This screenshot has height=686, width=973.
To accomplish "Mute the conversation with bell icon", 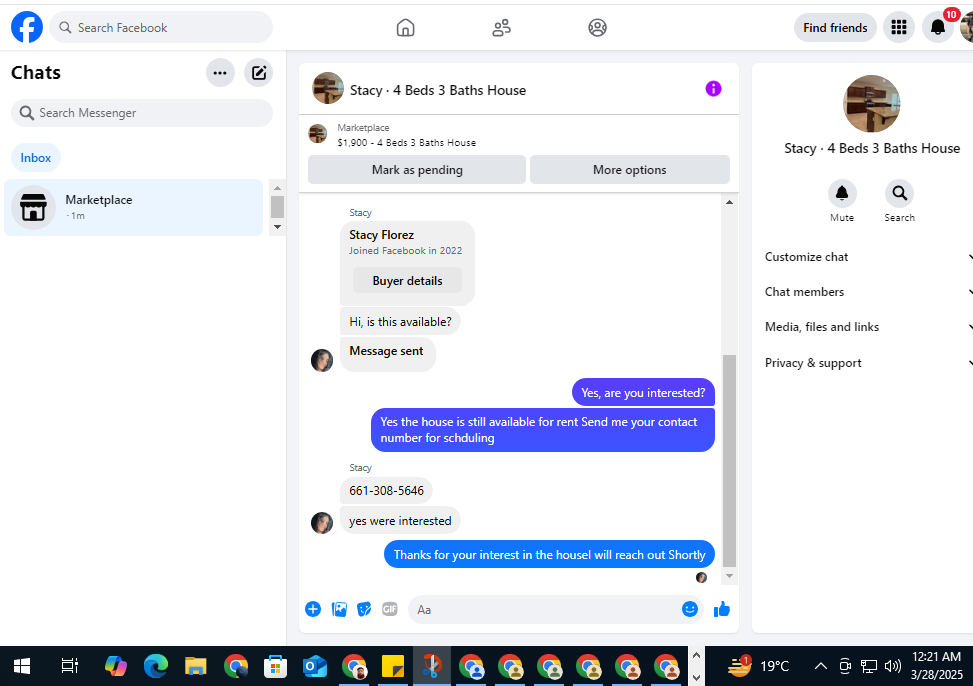I will [x=841, y=194].
